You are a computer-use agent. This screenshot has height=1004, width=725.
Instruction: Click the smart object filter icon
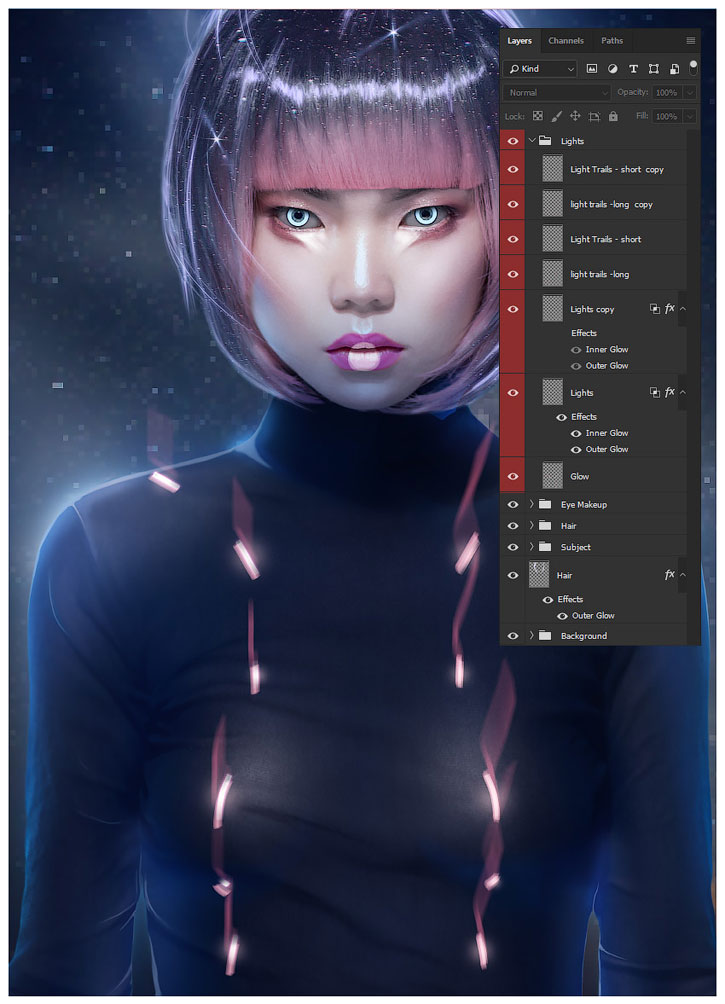pyautogui.click(x=674, y=69)
